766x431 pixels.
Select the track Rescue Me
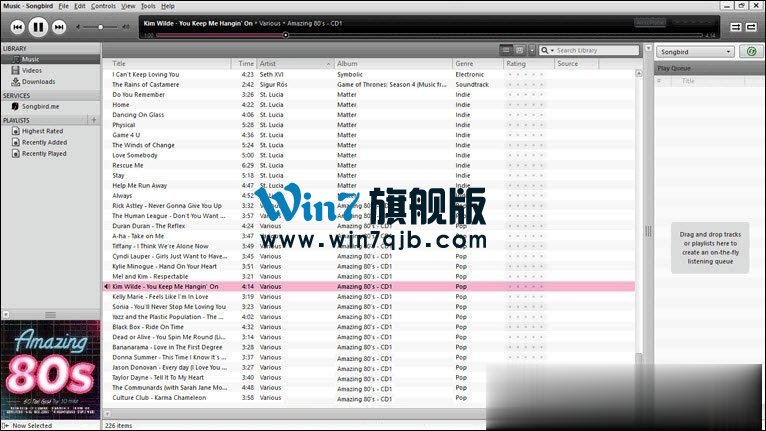point(128,165)
